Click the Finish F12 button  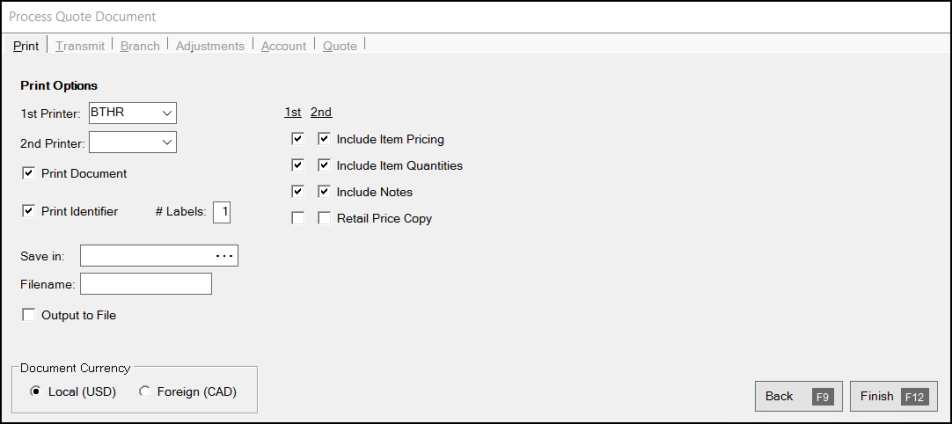coord(894,397)
